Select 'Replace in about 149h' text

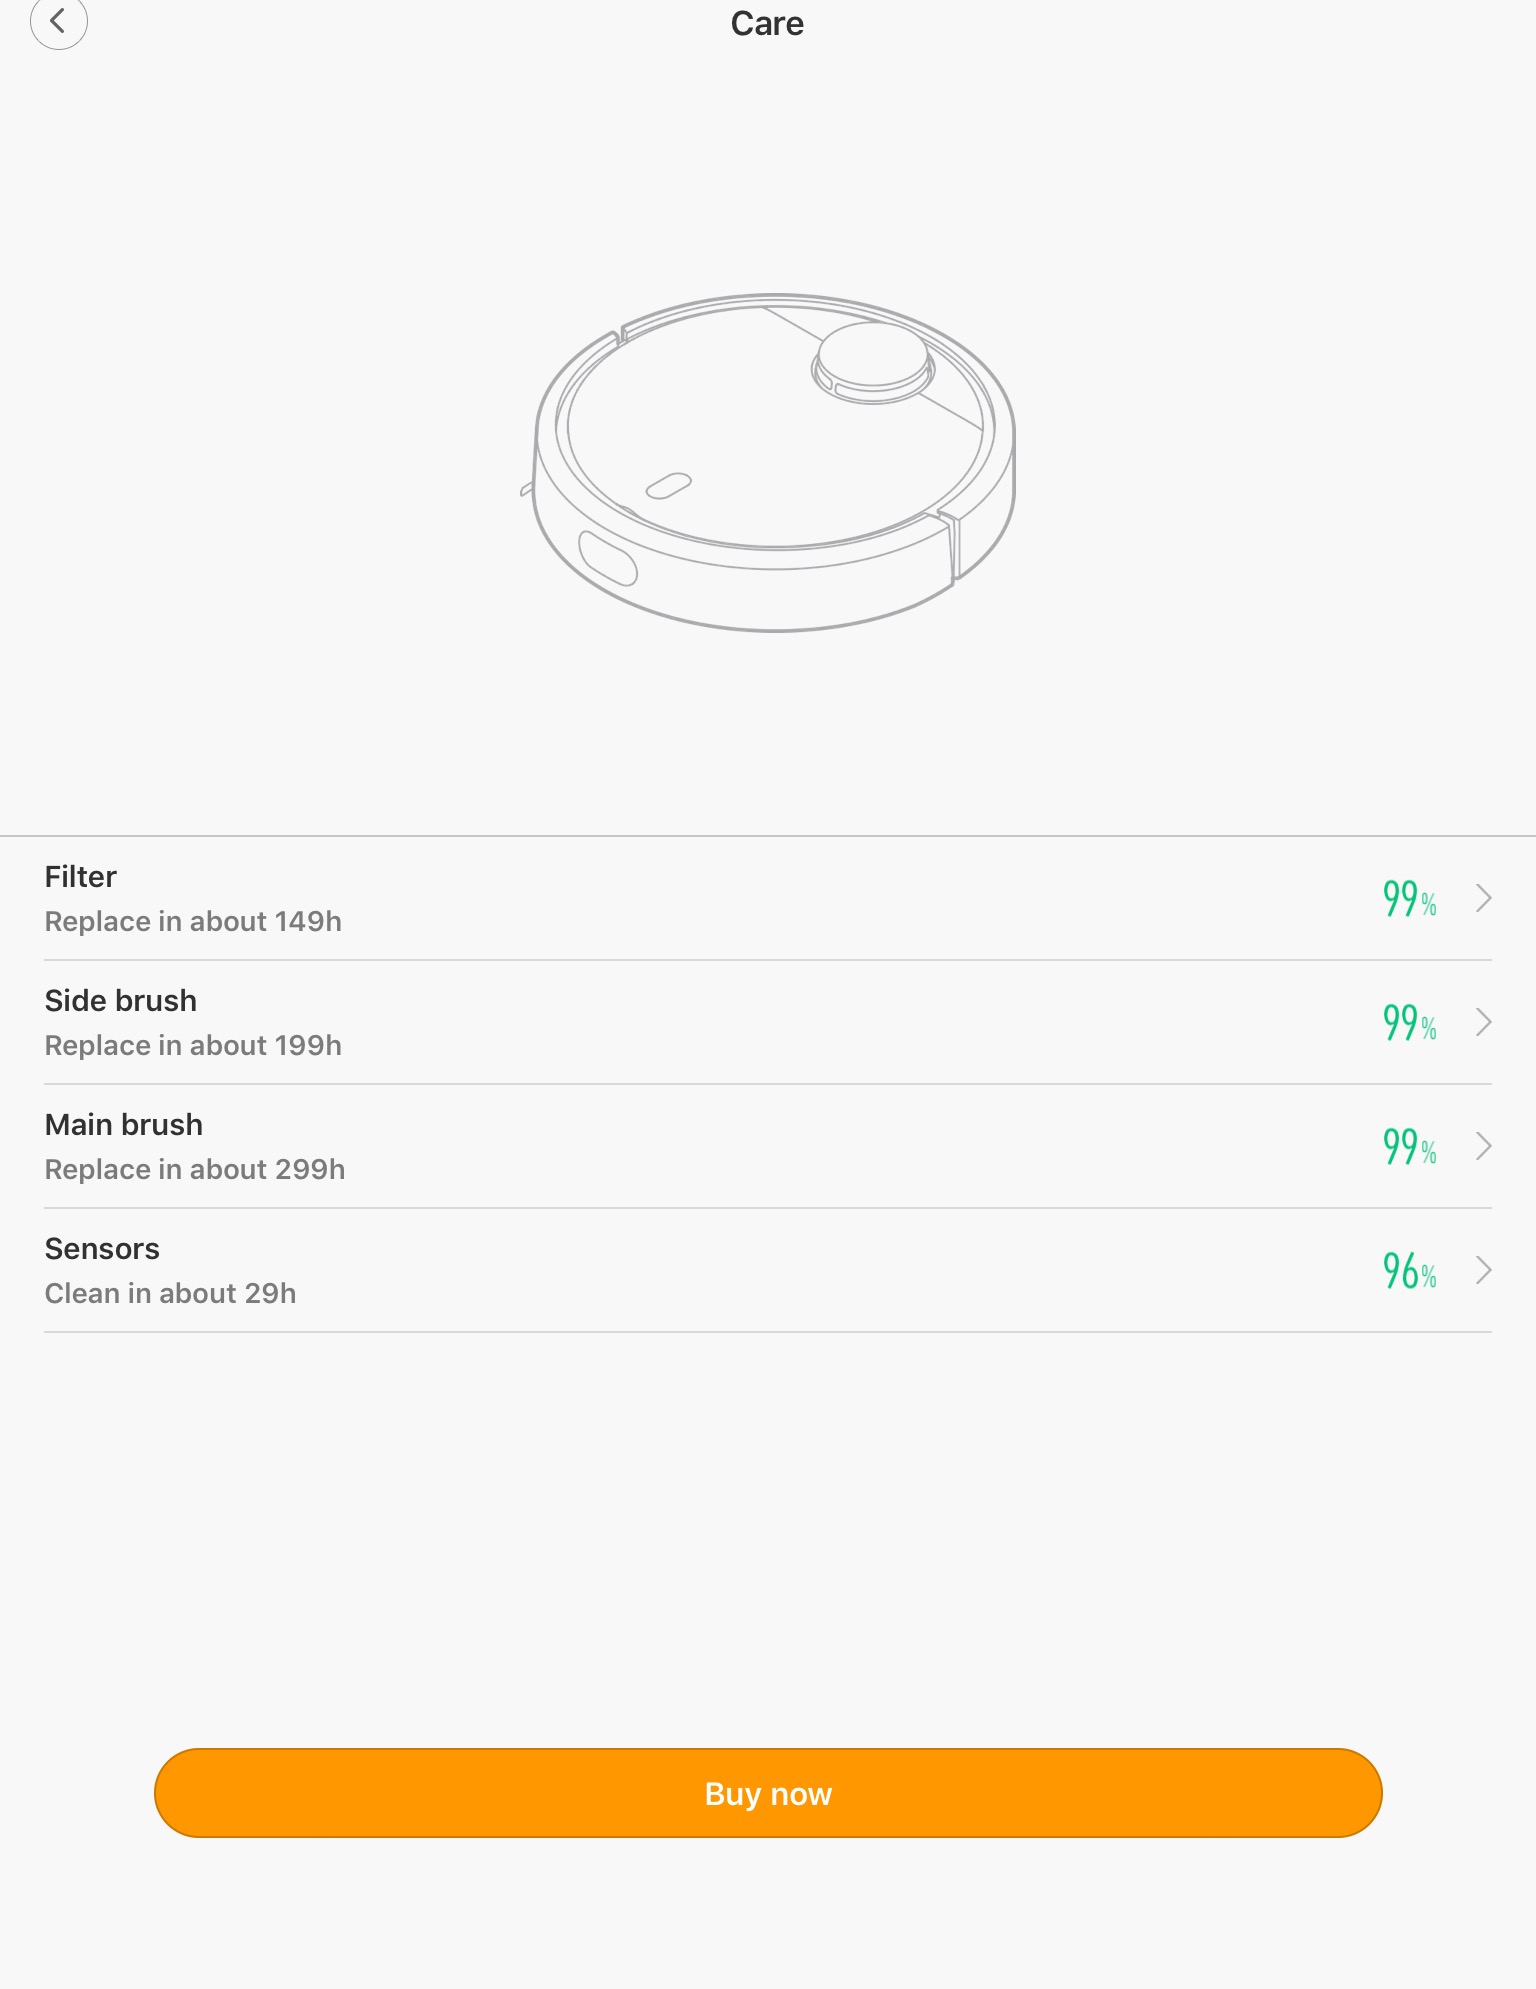tap(193, 922)
